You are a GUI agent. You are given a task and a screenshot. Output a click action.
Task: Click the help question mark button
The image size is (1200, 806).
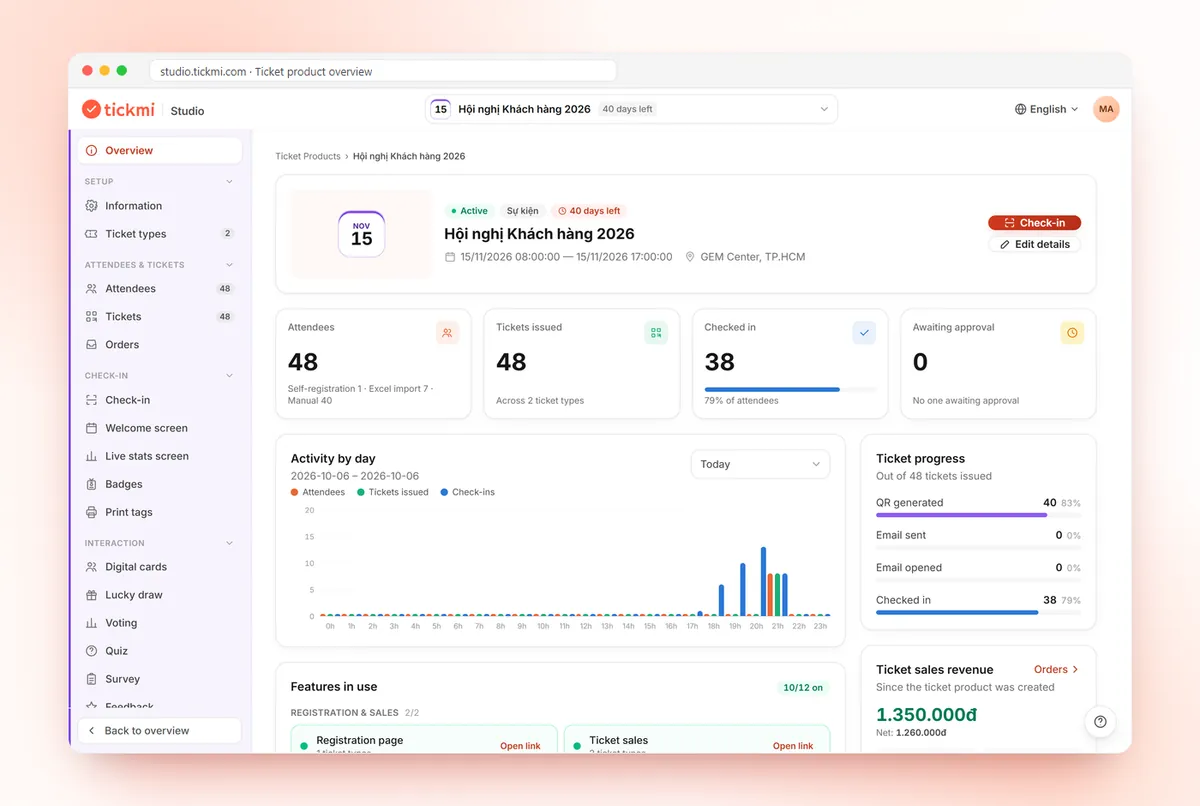pos(1100,722)
